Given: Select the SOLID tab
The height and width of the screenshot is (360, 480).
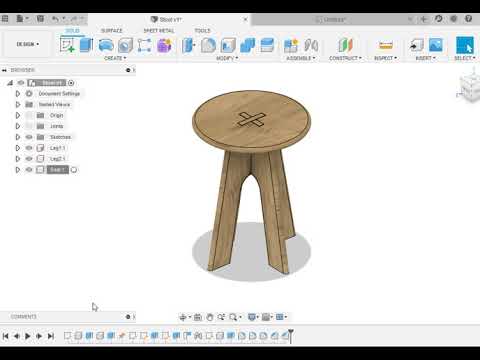Looking at the screenshot, I should [x=72, y=30].
